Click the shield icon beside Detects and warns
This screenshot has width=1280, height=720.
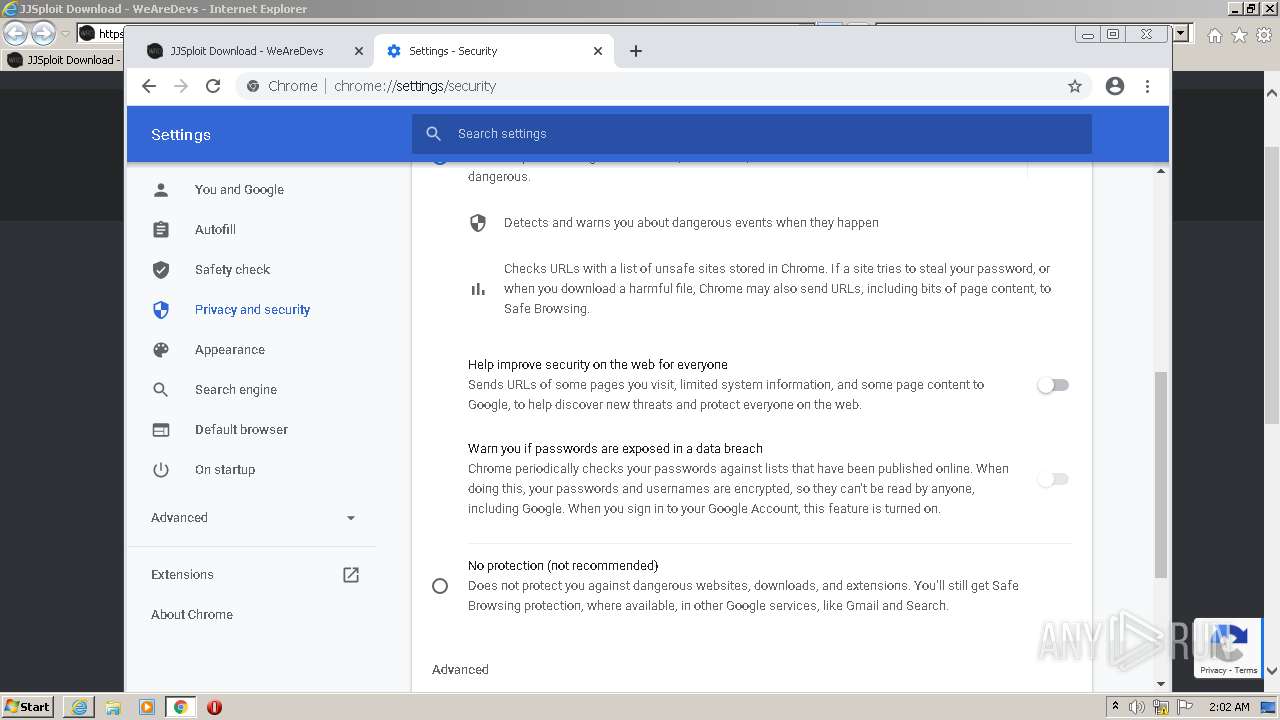point(478,223)
